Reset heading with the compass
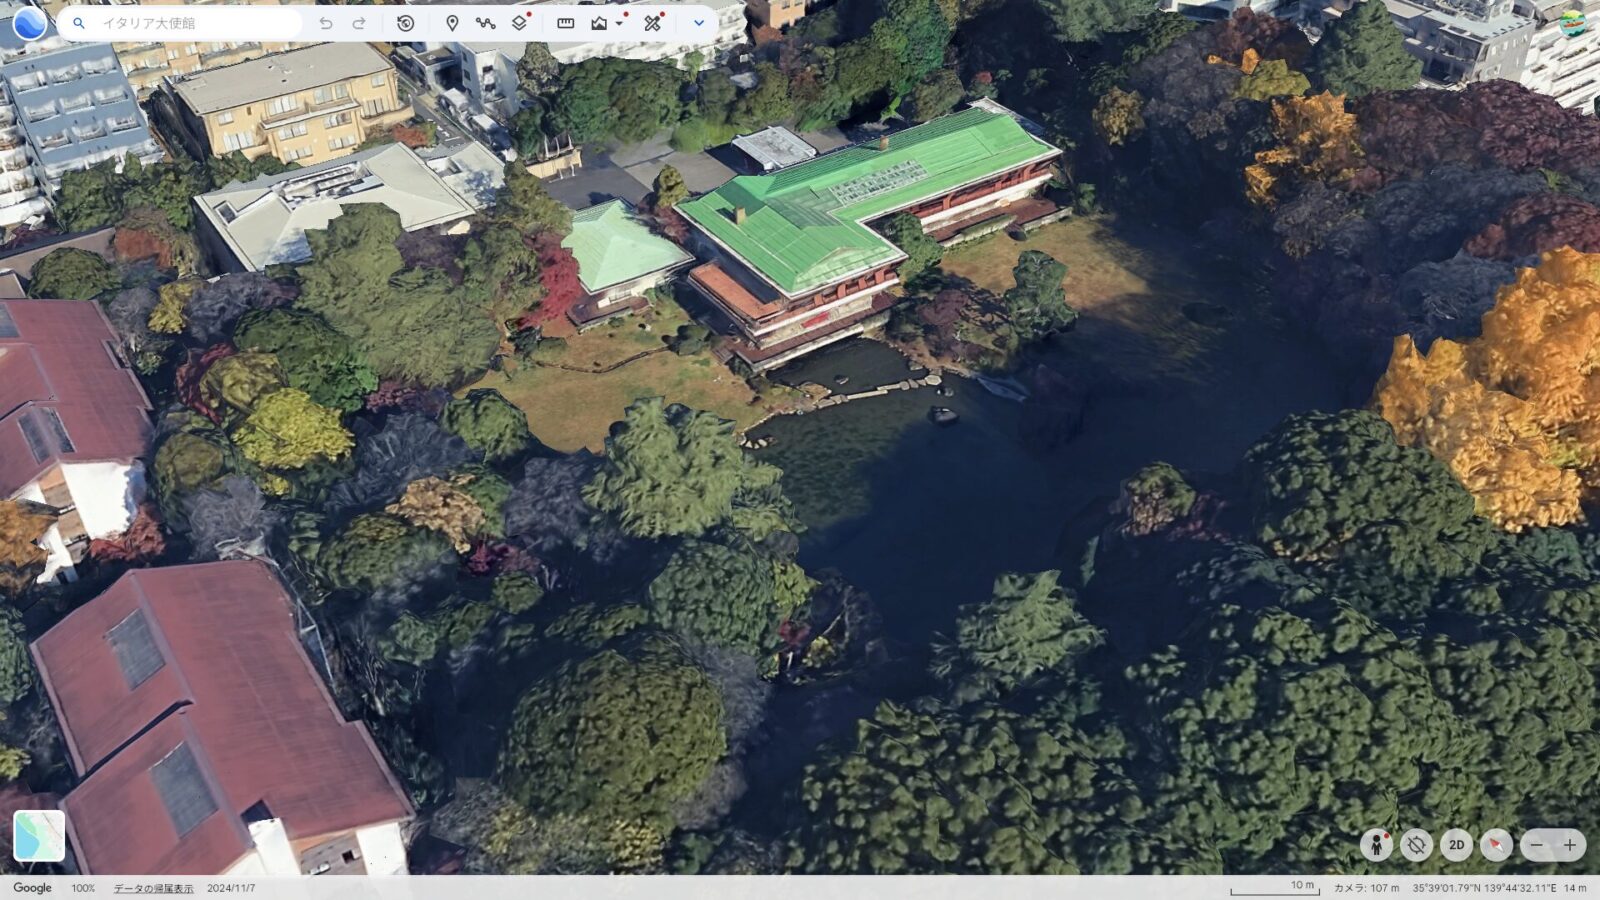The height and width of the screenshot is (900, 1600). pyautogui.click(x=1496, y=845)
